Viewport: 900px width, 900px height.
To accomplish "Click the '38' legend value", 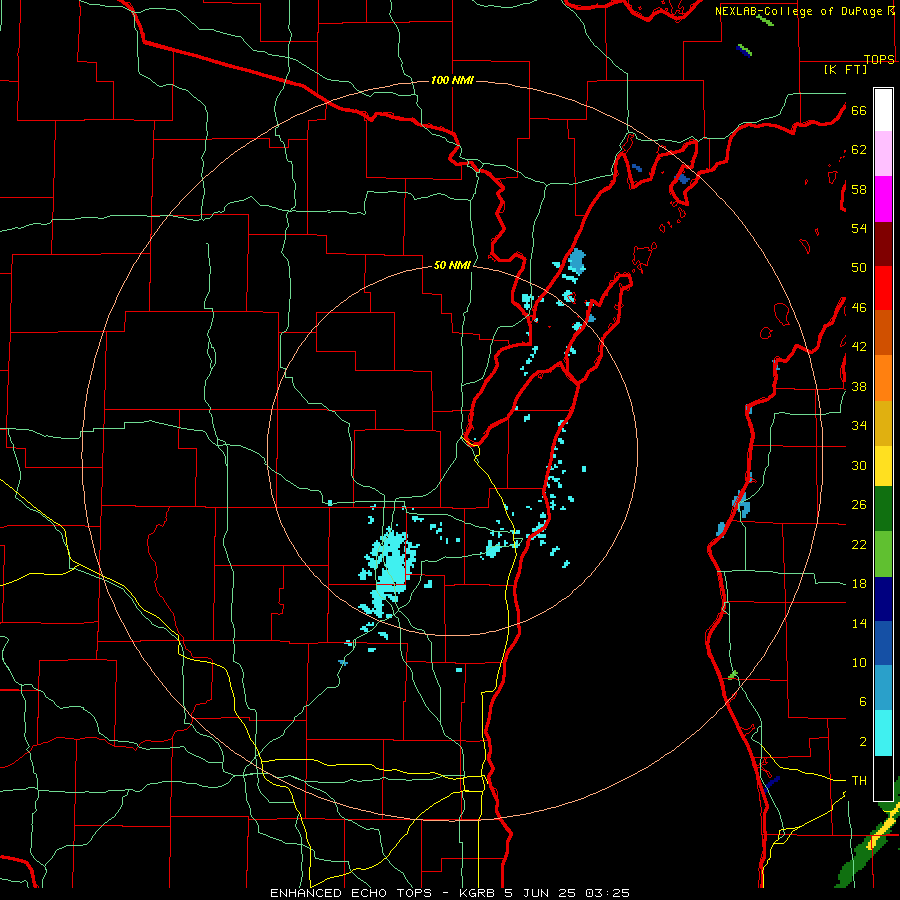I will [859, 386].
